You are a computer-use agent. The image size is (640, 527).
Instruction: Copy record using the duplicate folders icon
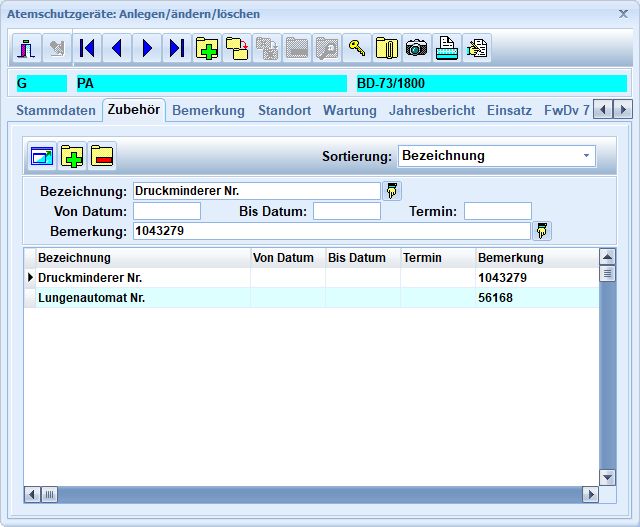[237, 49]
